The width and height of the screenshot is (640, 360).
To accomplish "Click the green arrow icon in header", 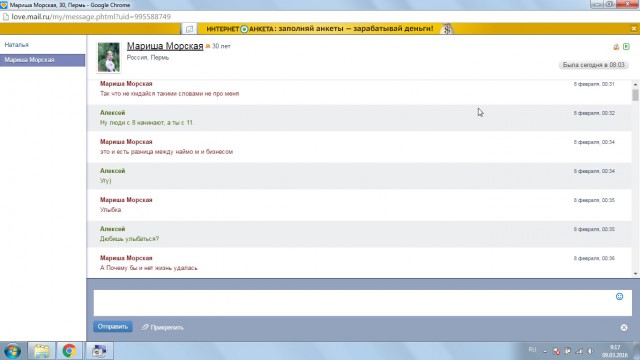I will click(626, 47).
